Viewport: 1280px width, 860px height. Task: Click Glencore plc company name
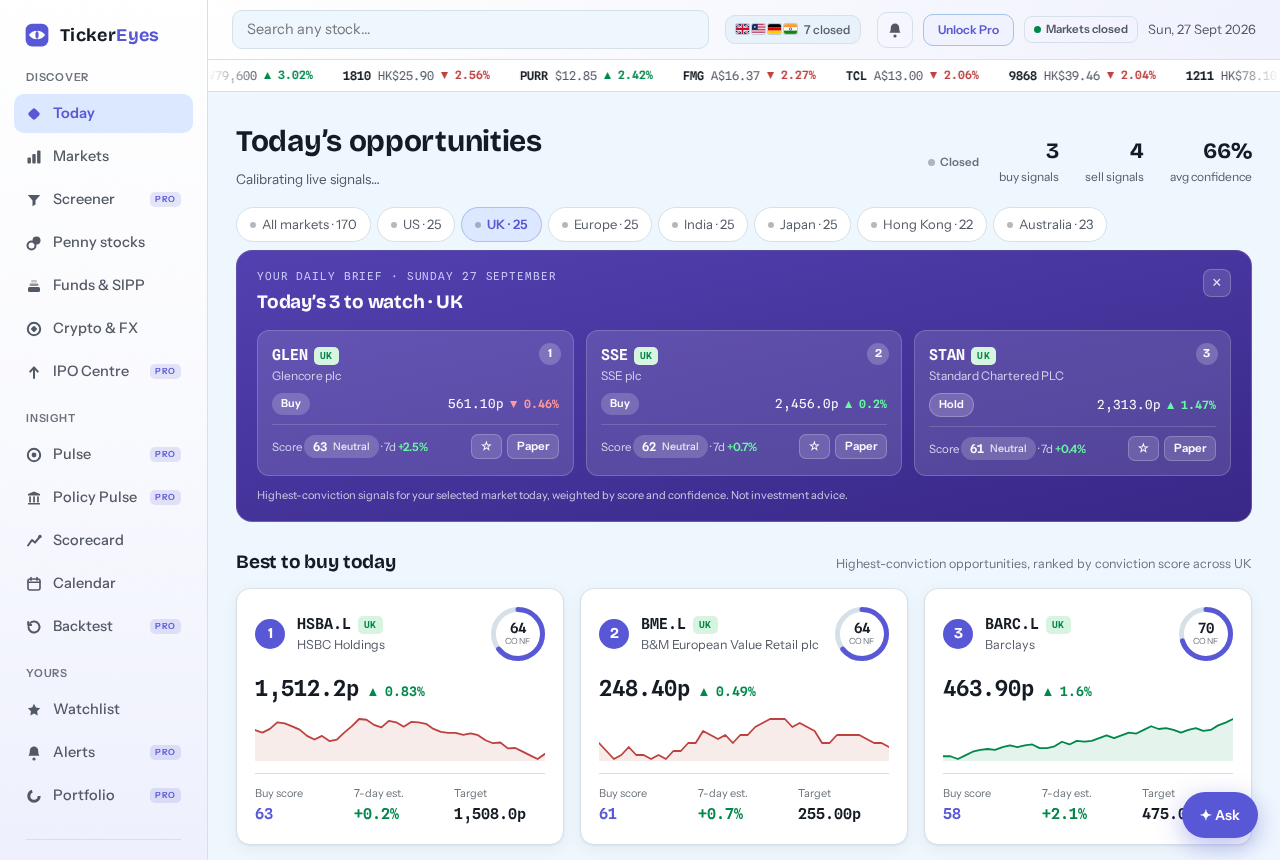coord(307,376)
